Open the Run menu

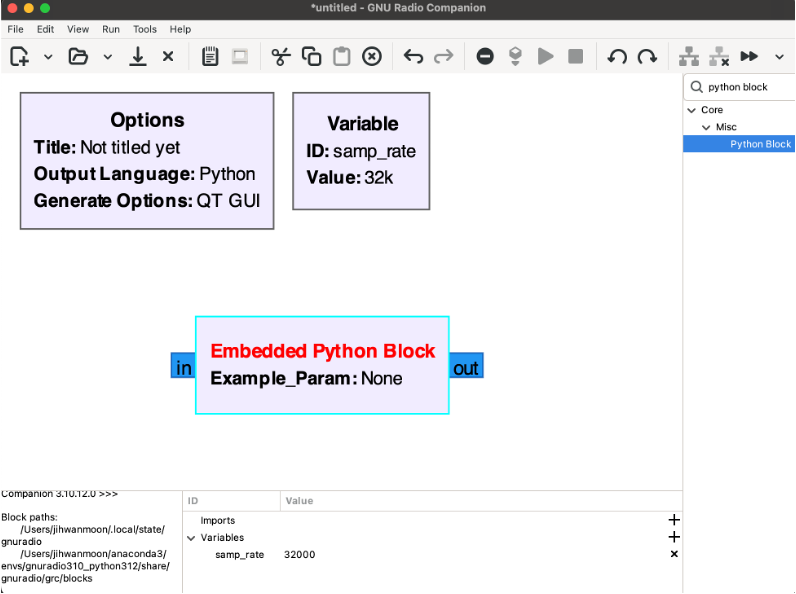click(111, 29)
